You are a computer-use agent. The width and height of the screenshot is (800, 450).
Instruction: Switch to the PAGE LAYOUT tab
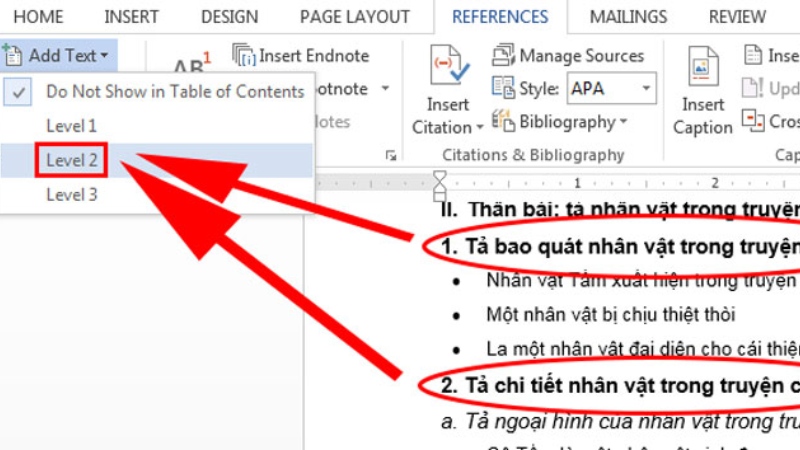(x=354, y=17)
